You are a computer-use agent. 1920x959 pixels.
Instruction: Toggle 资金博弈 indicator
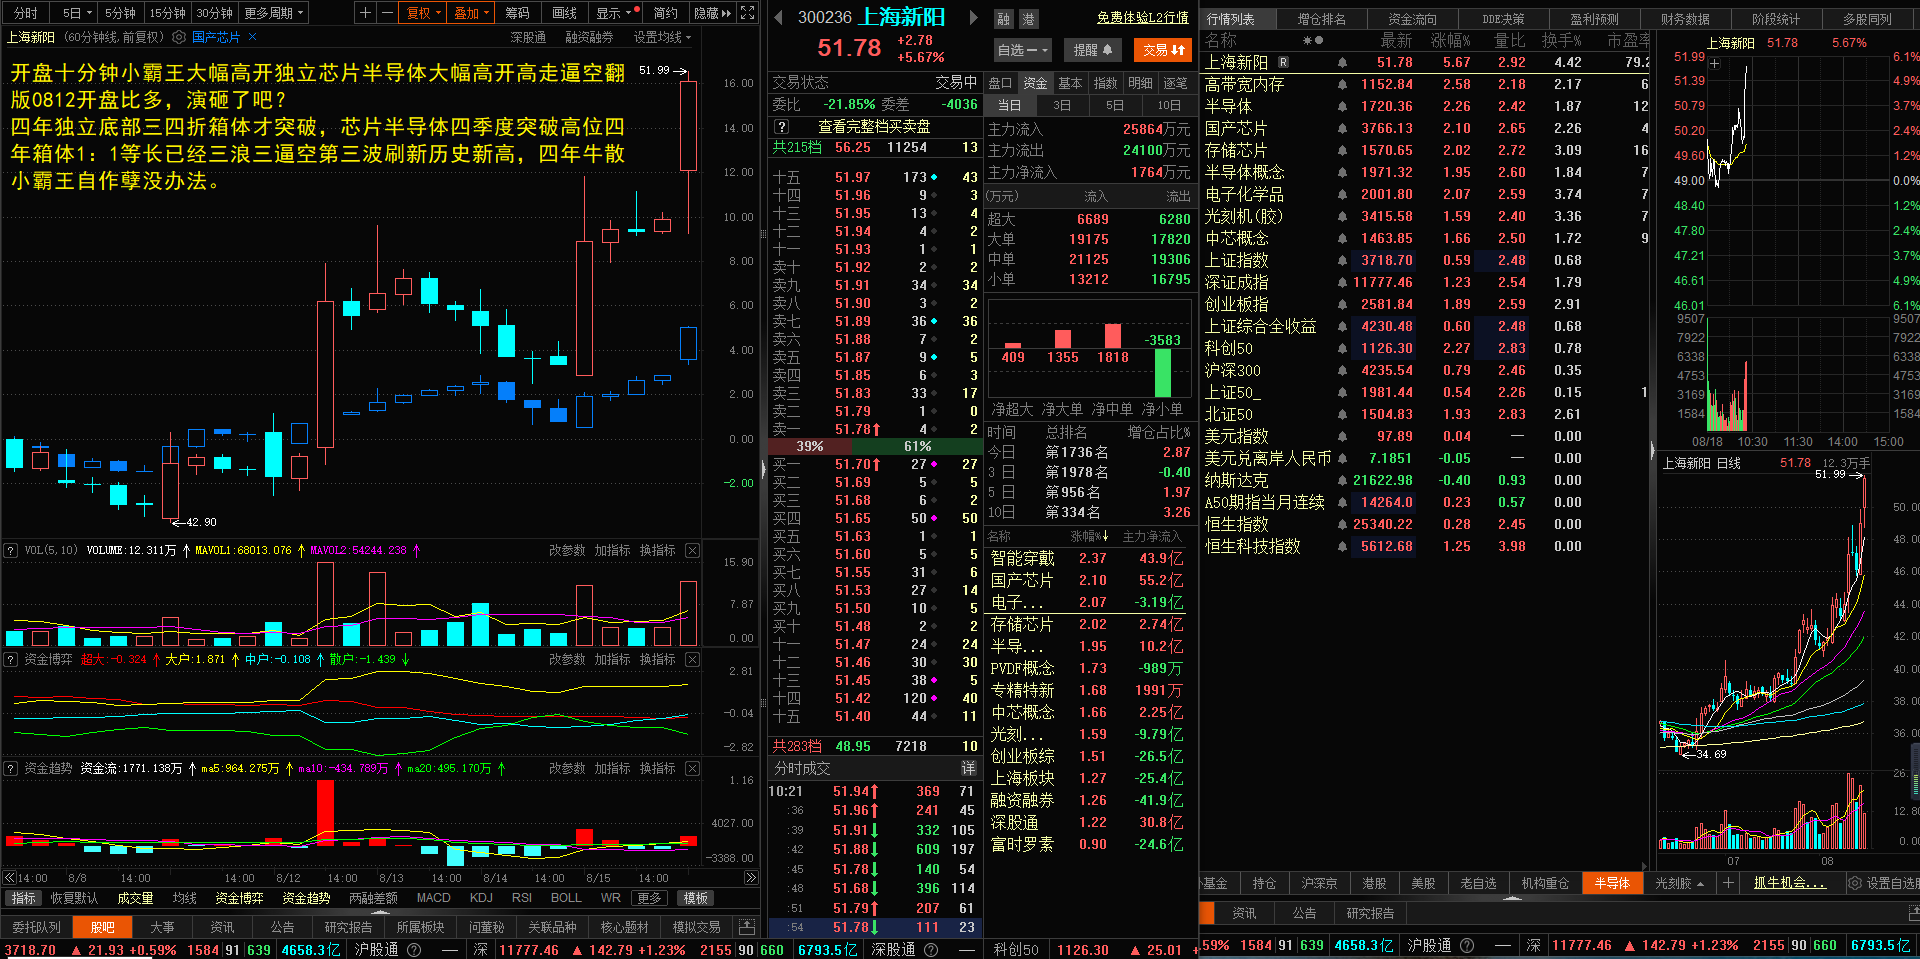[239, 898]
